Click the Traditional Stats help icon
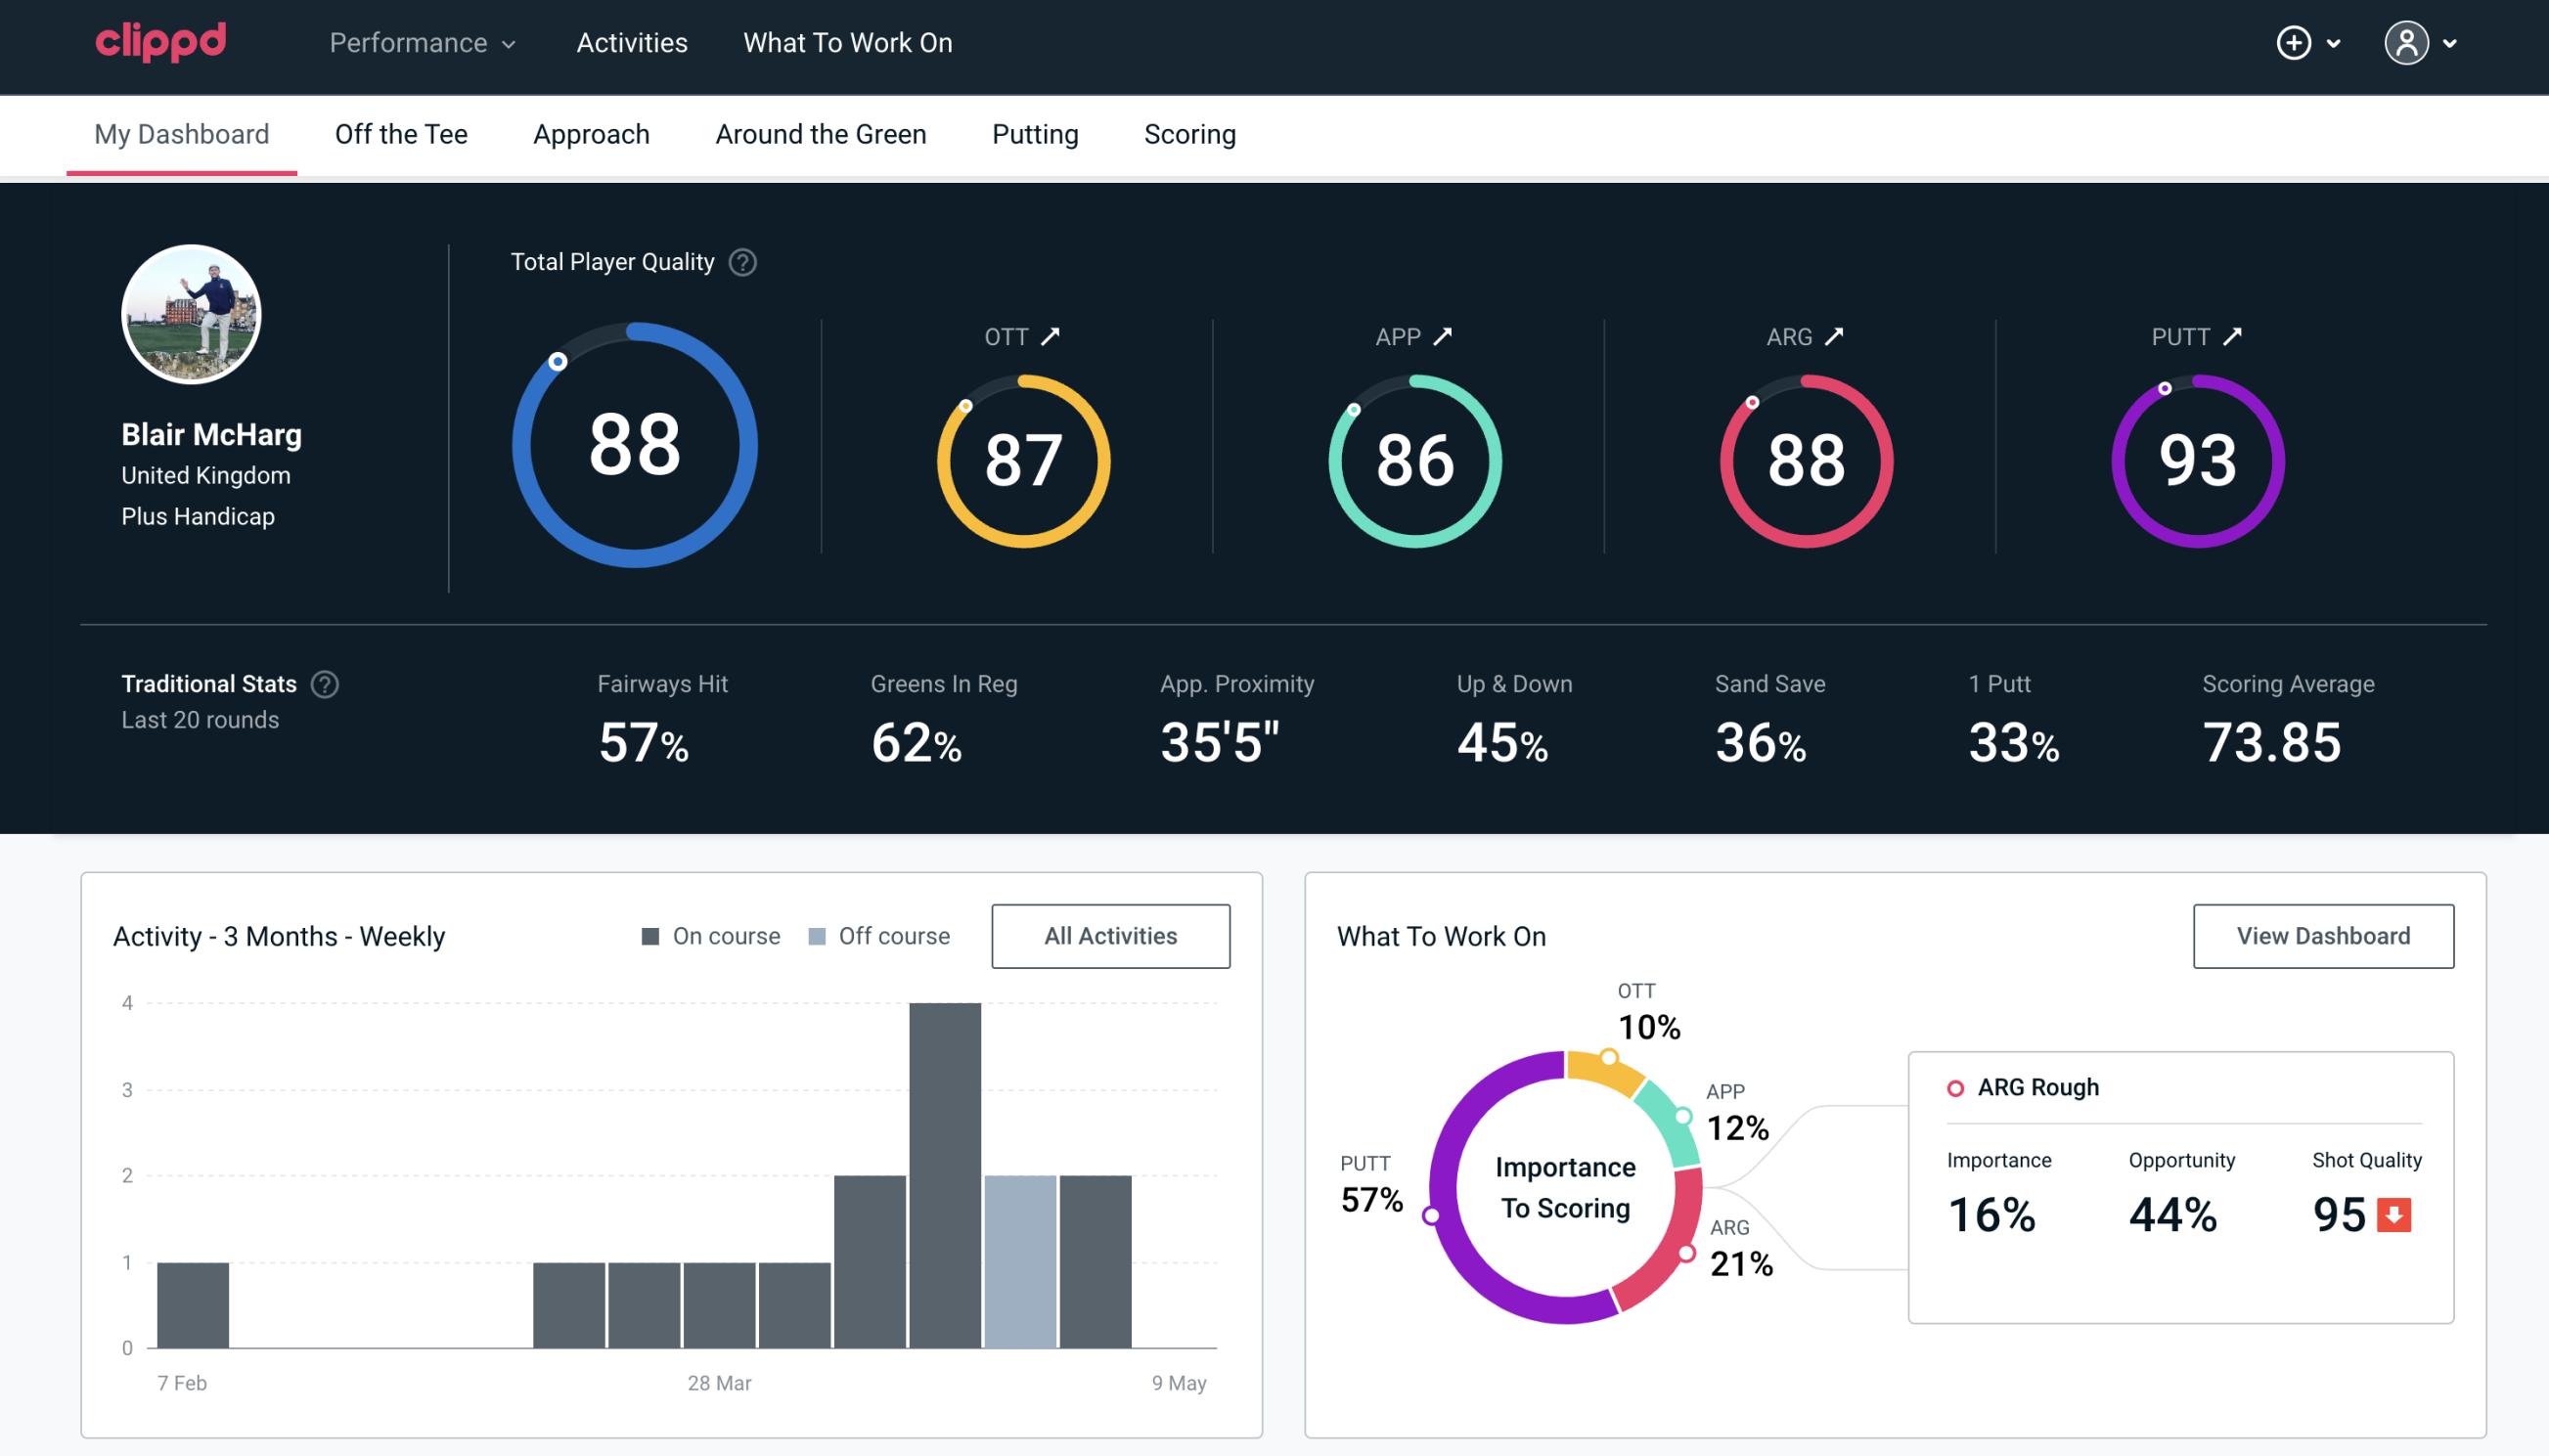Screen dimensions: 2549x1456 [x=324, y=683]
